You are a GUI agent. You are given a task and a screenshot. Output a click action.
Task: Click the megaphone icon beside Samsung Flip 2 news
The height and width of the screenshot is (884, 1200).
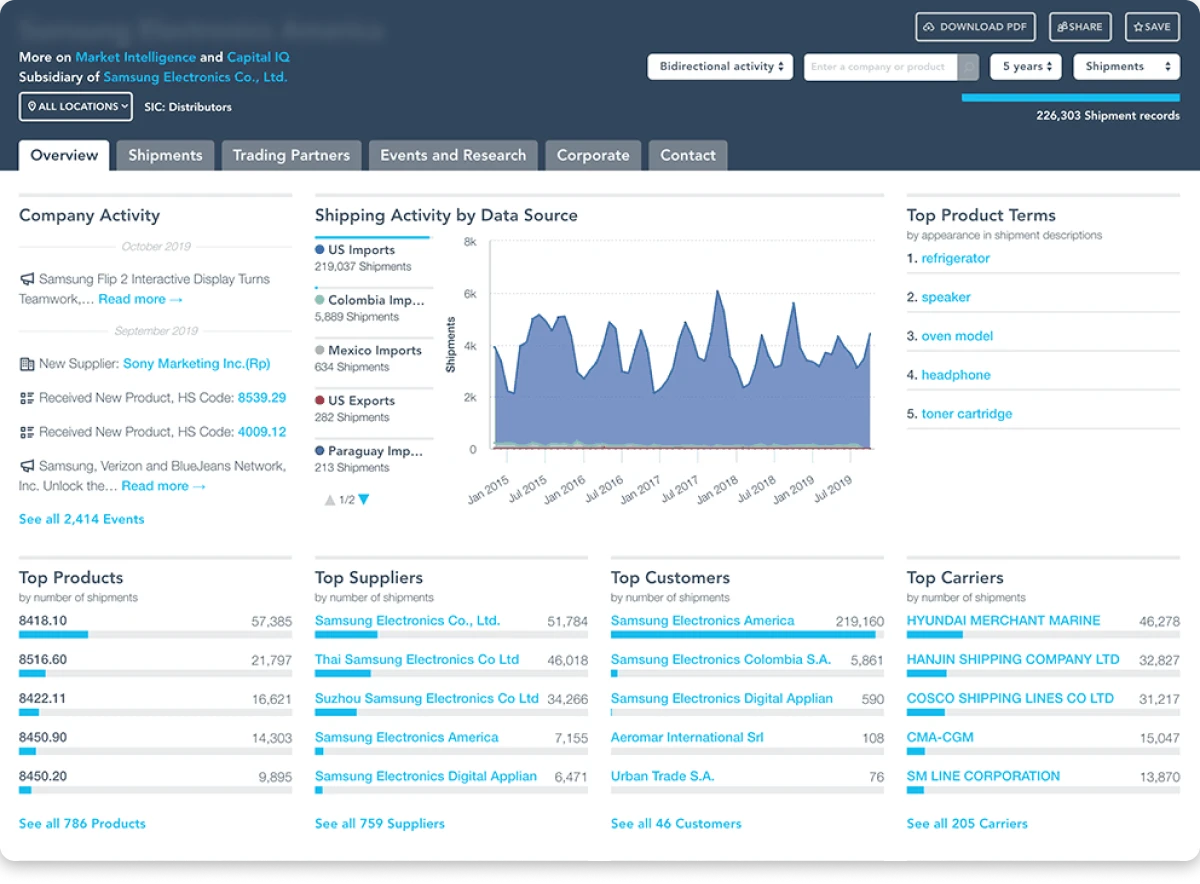pyautogui.click(x=27, y=279)
